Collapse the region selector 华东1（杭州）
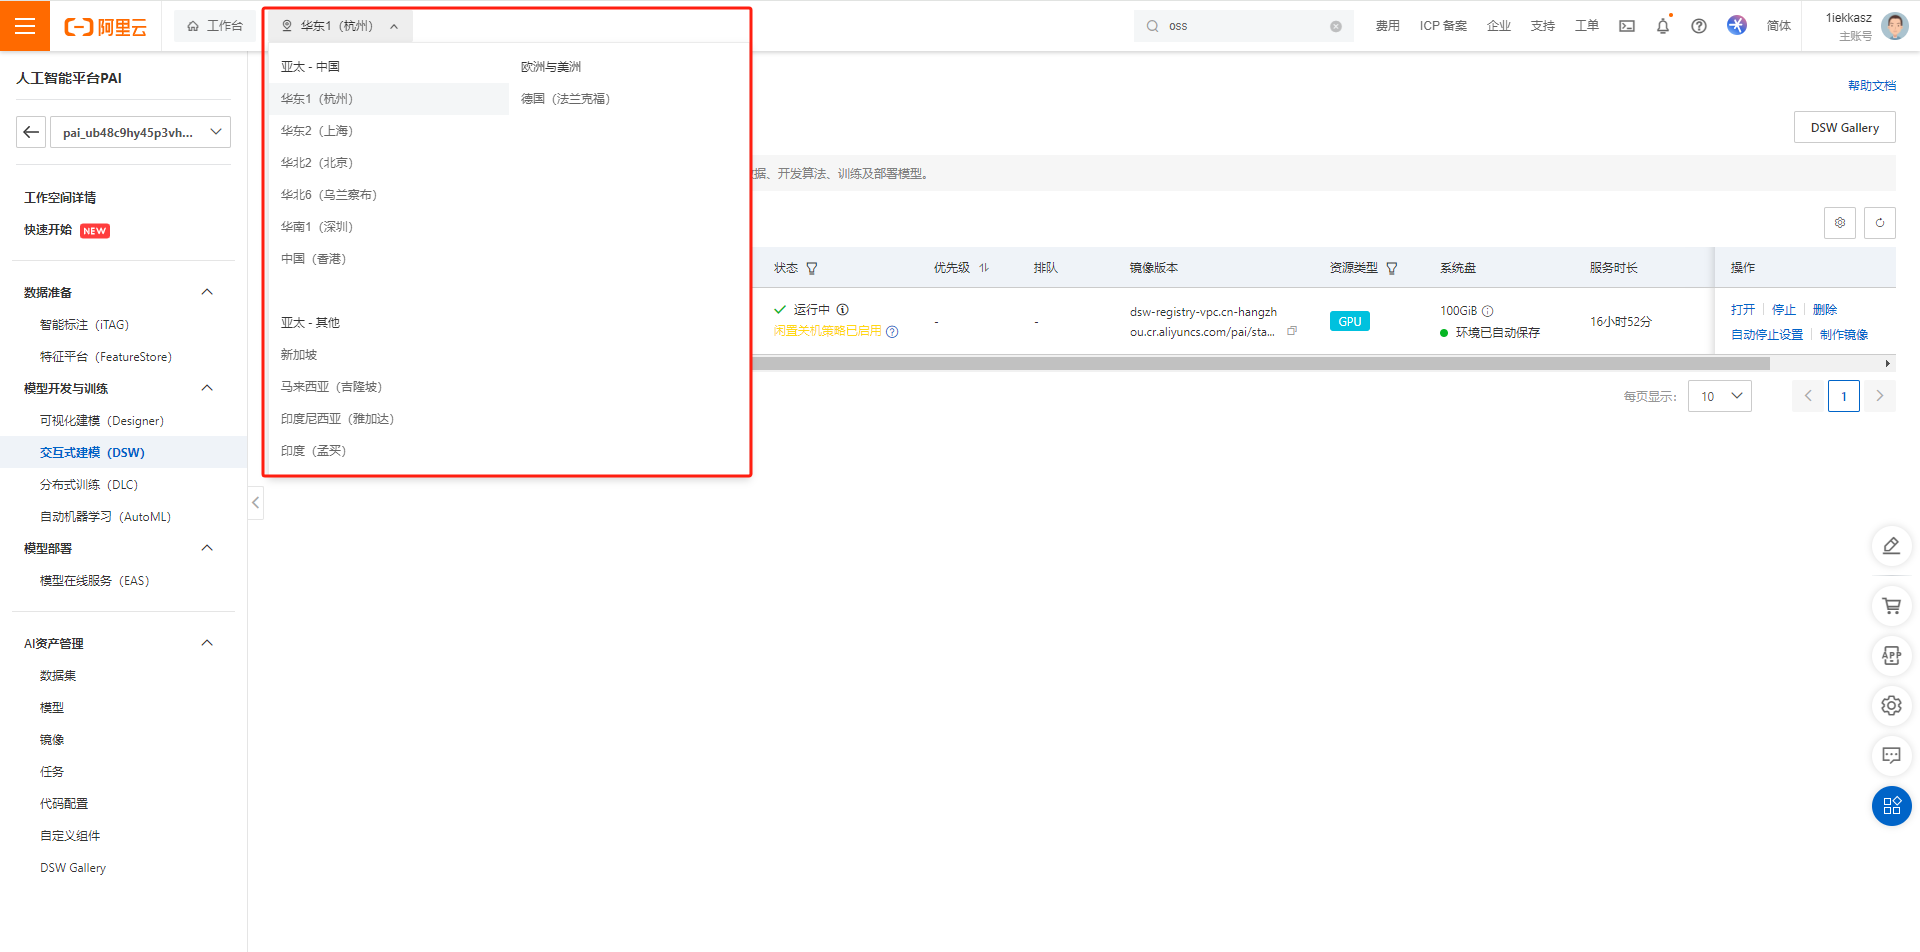Viewport: 1920px width, 952px height. tap(340, 26)
